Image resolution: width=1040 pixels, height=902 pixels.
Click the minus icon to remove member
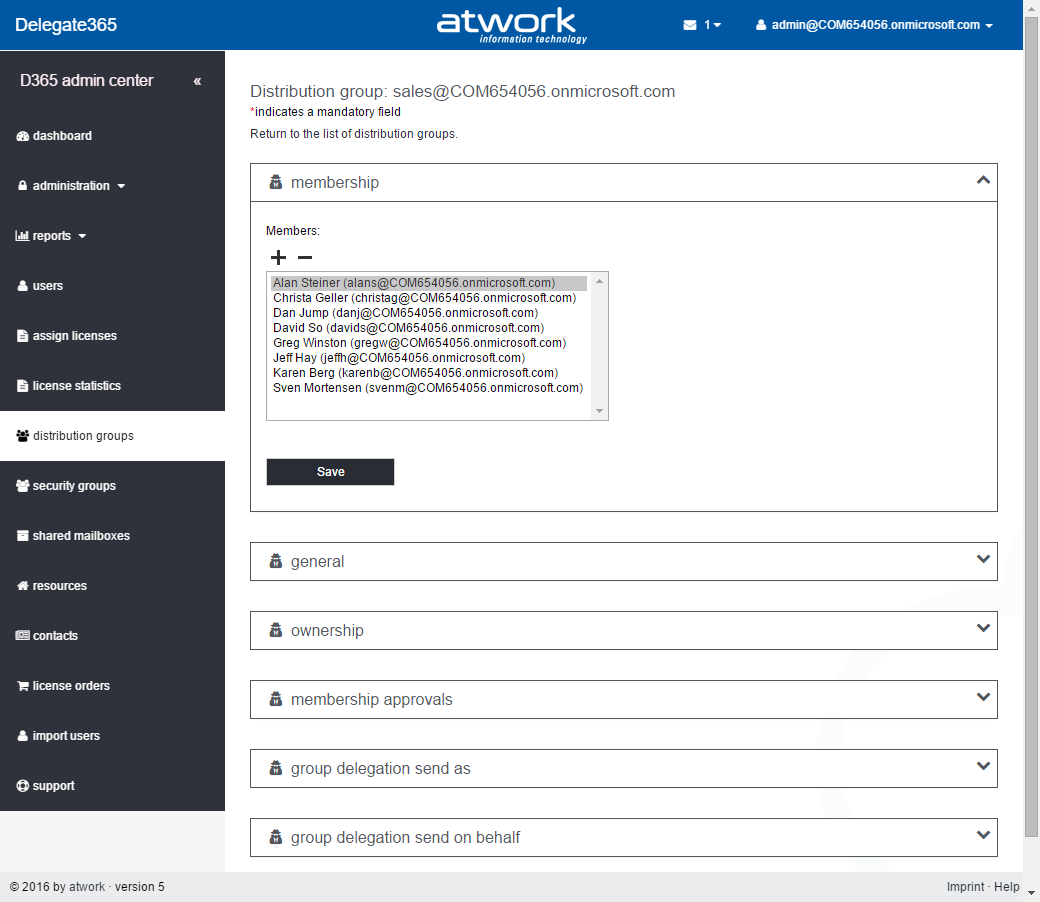coord(305,258)
